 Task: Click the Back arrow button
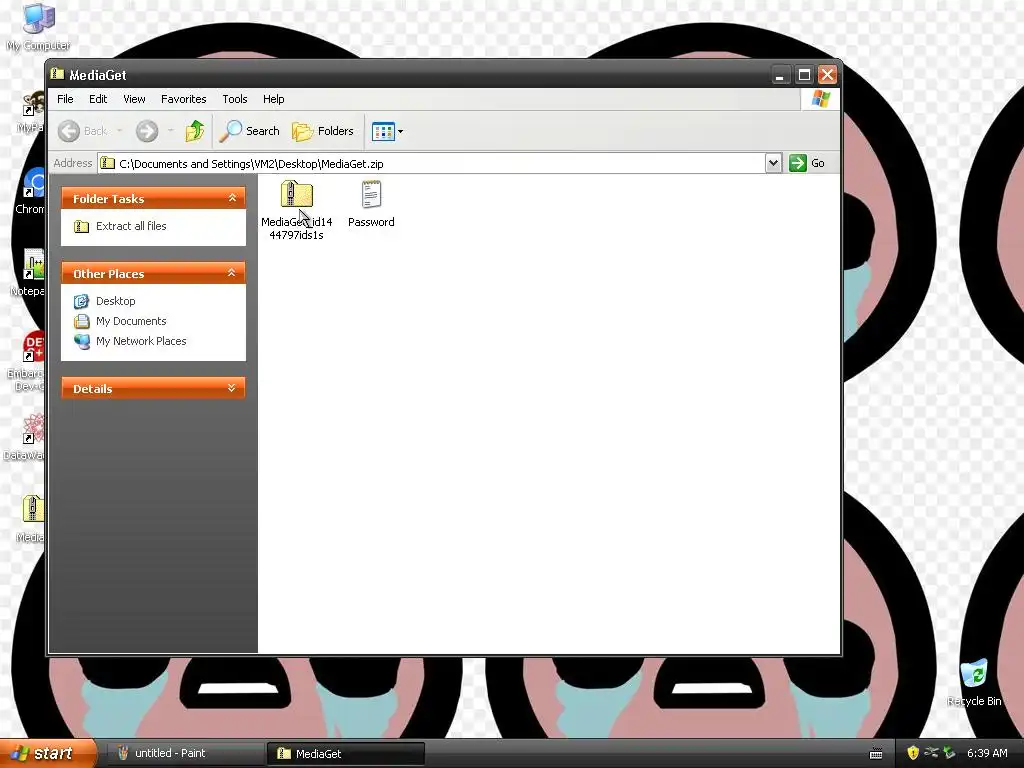tap(69, 131)
